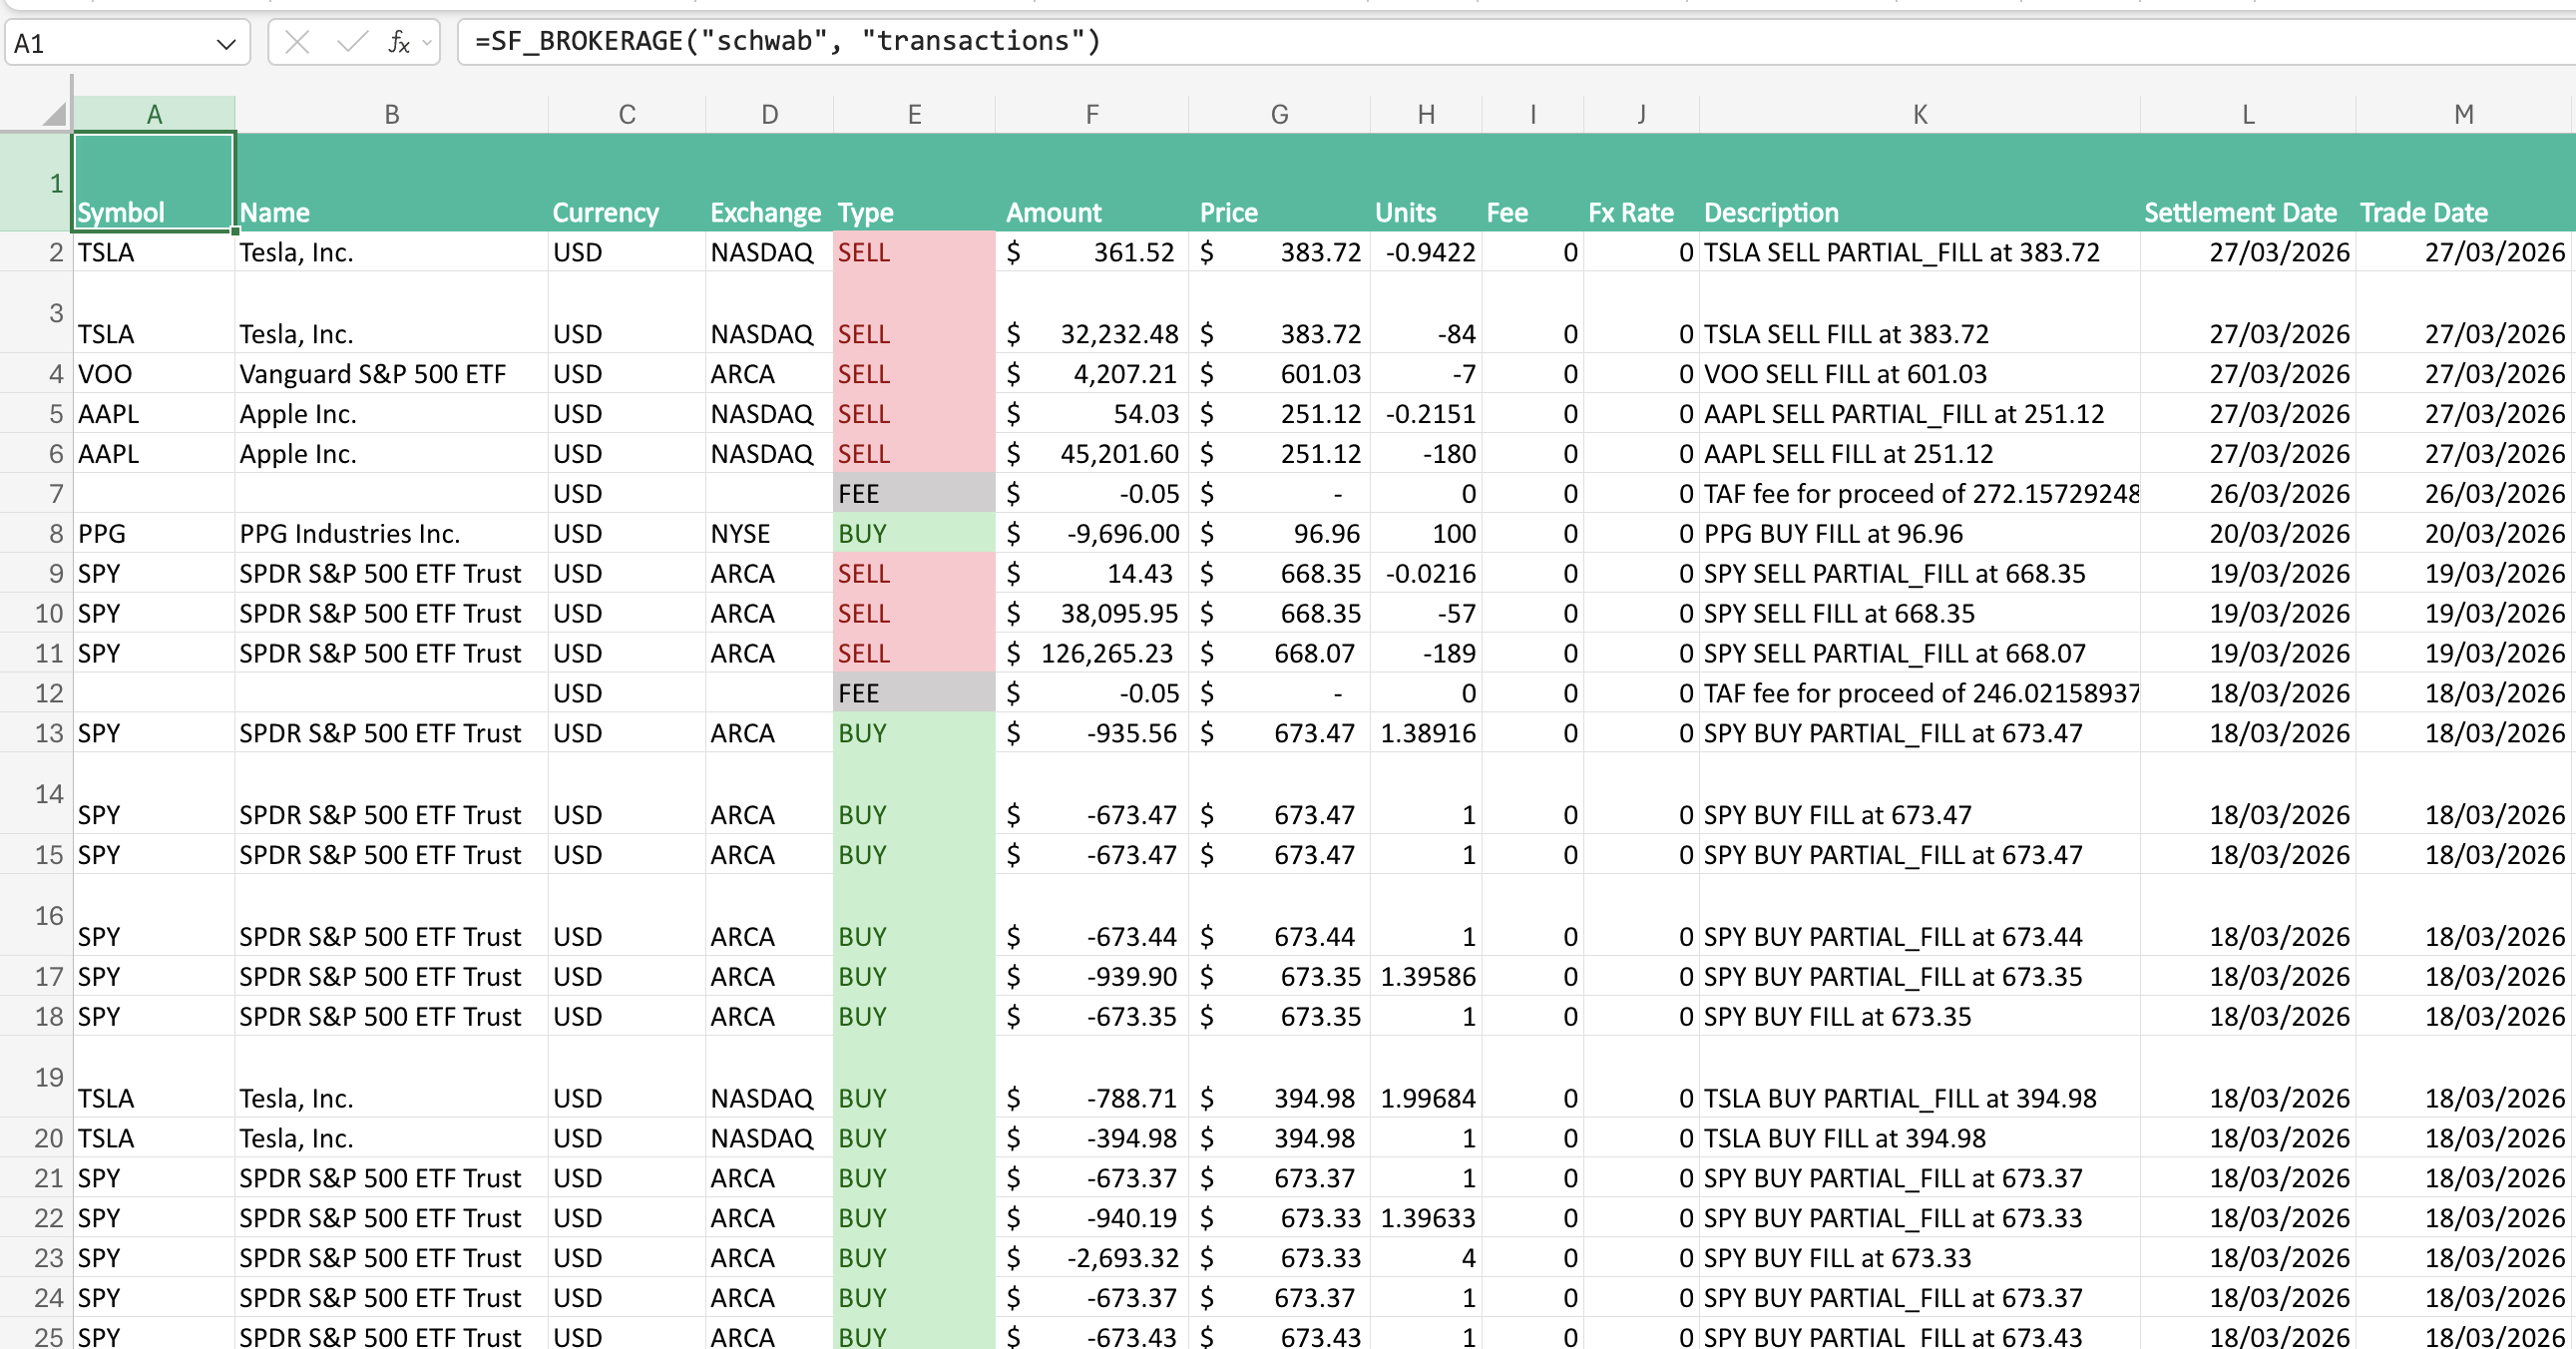Click the Fee header cell
This screenshot has height=1349, width=2576.
coord(1533,183)
